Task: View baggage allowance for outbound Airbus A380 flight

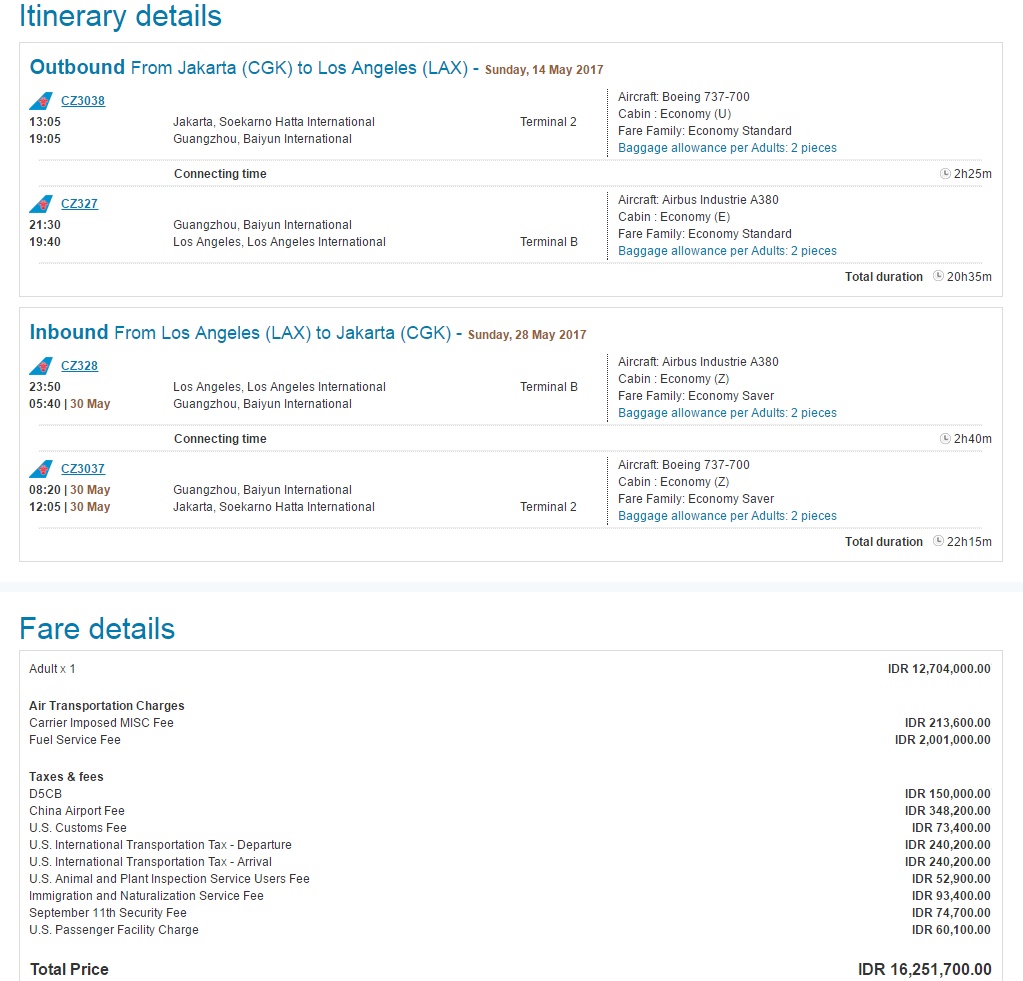Action: pyautogui.click(x=727, y=251)
